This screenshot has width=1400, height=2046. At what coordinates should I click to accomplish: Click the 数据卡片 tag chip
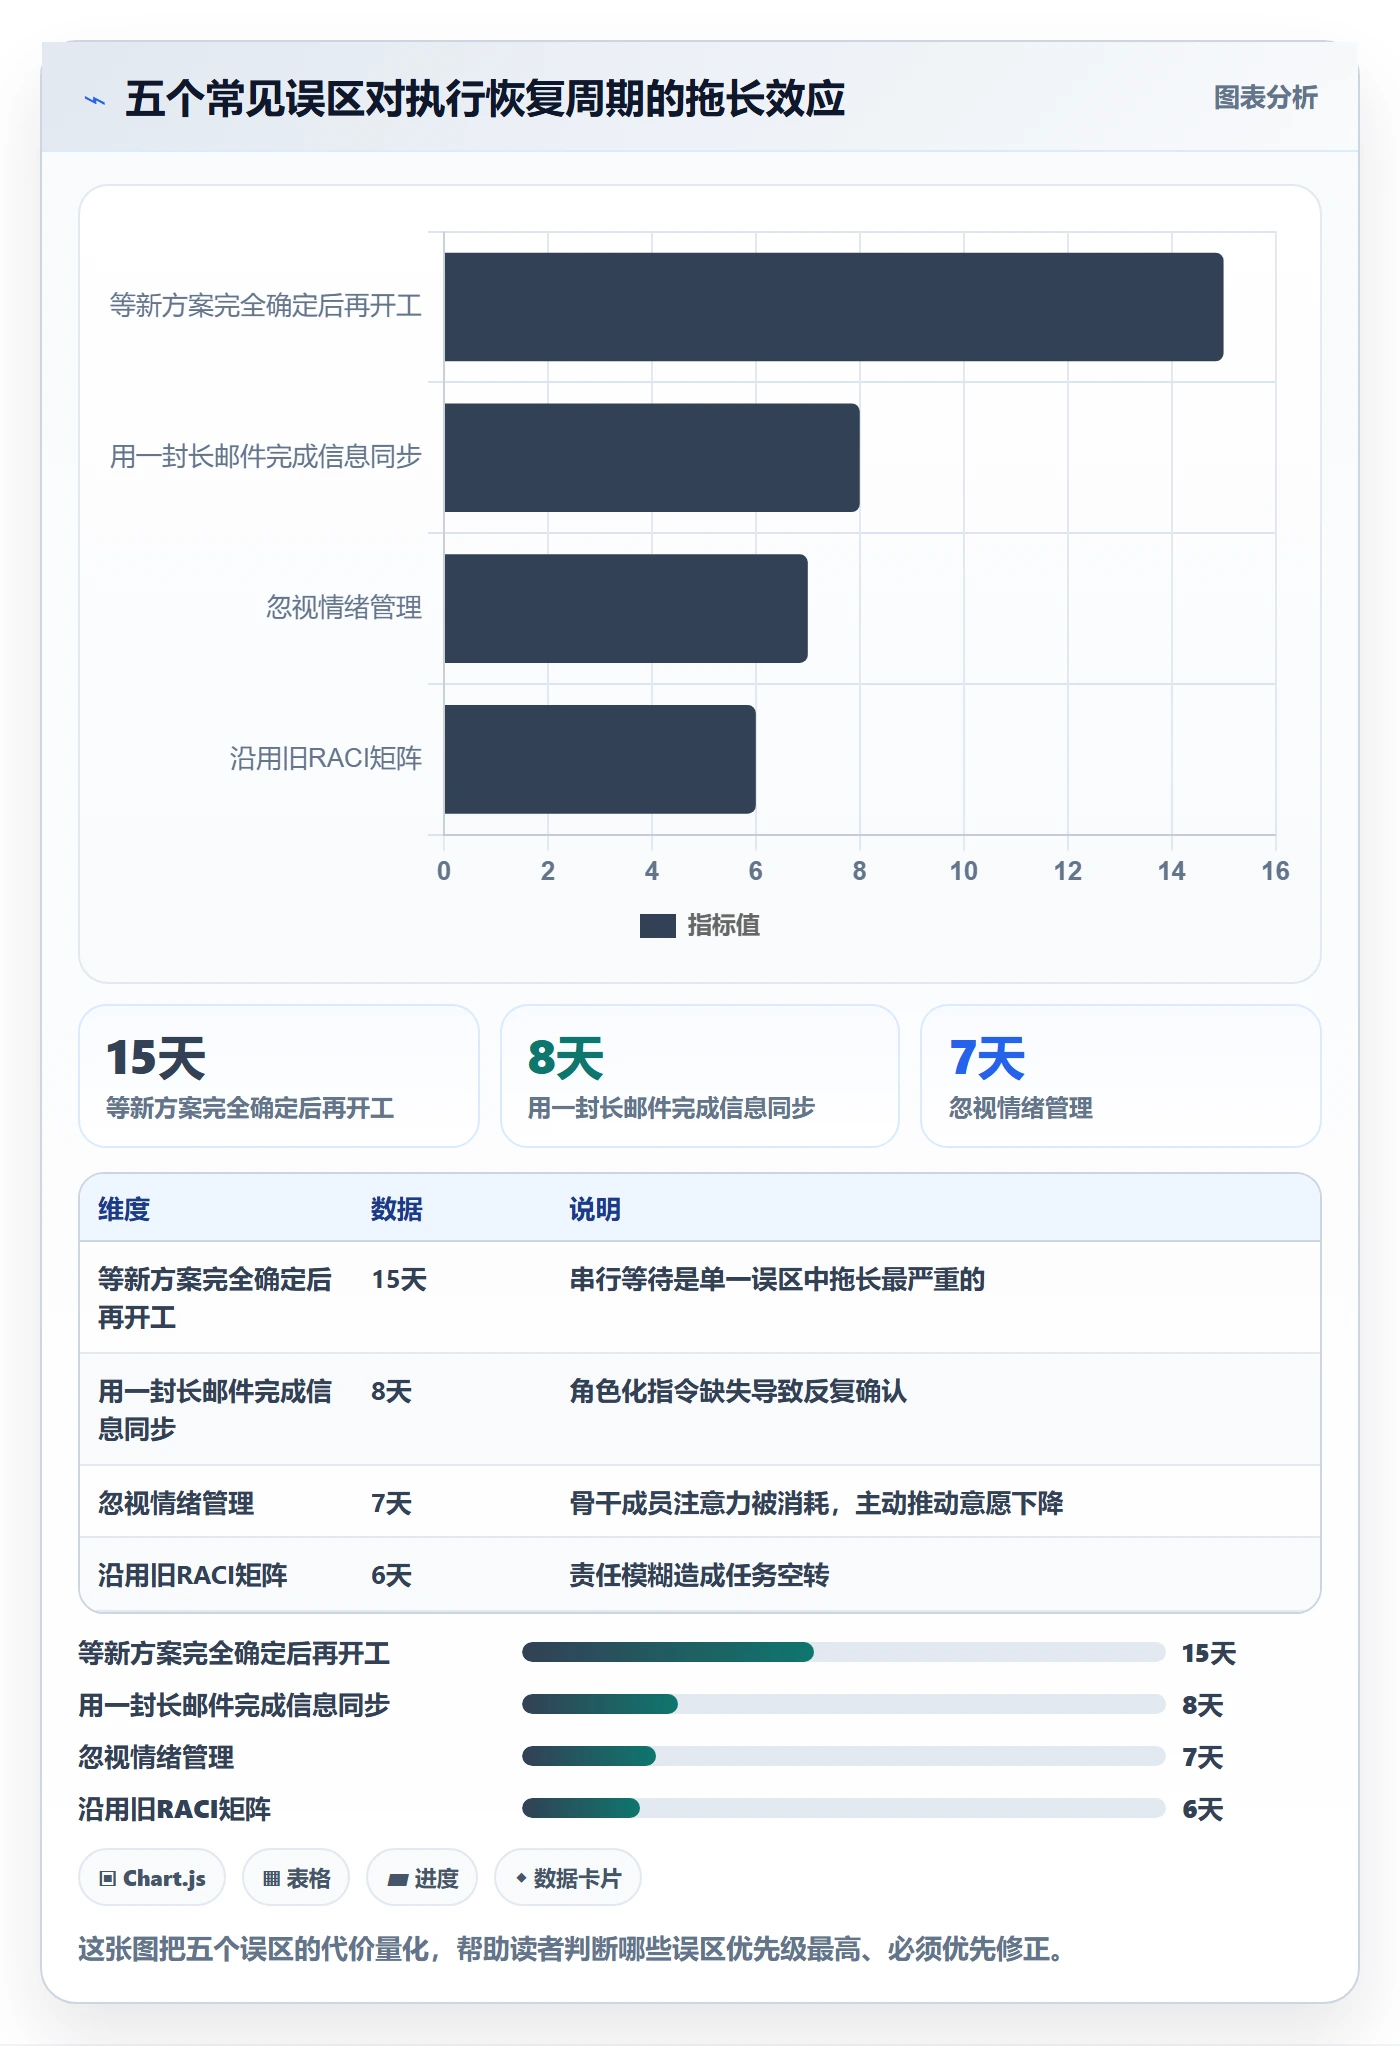pos(568,1878)
